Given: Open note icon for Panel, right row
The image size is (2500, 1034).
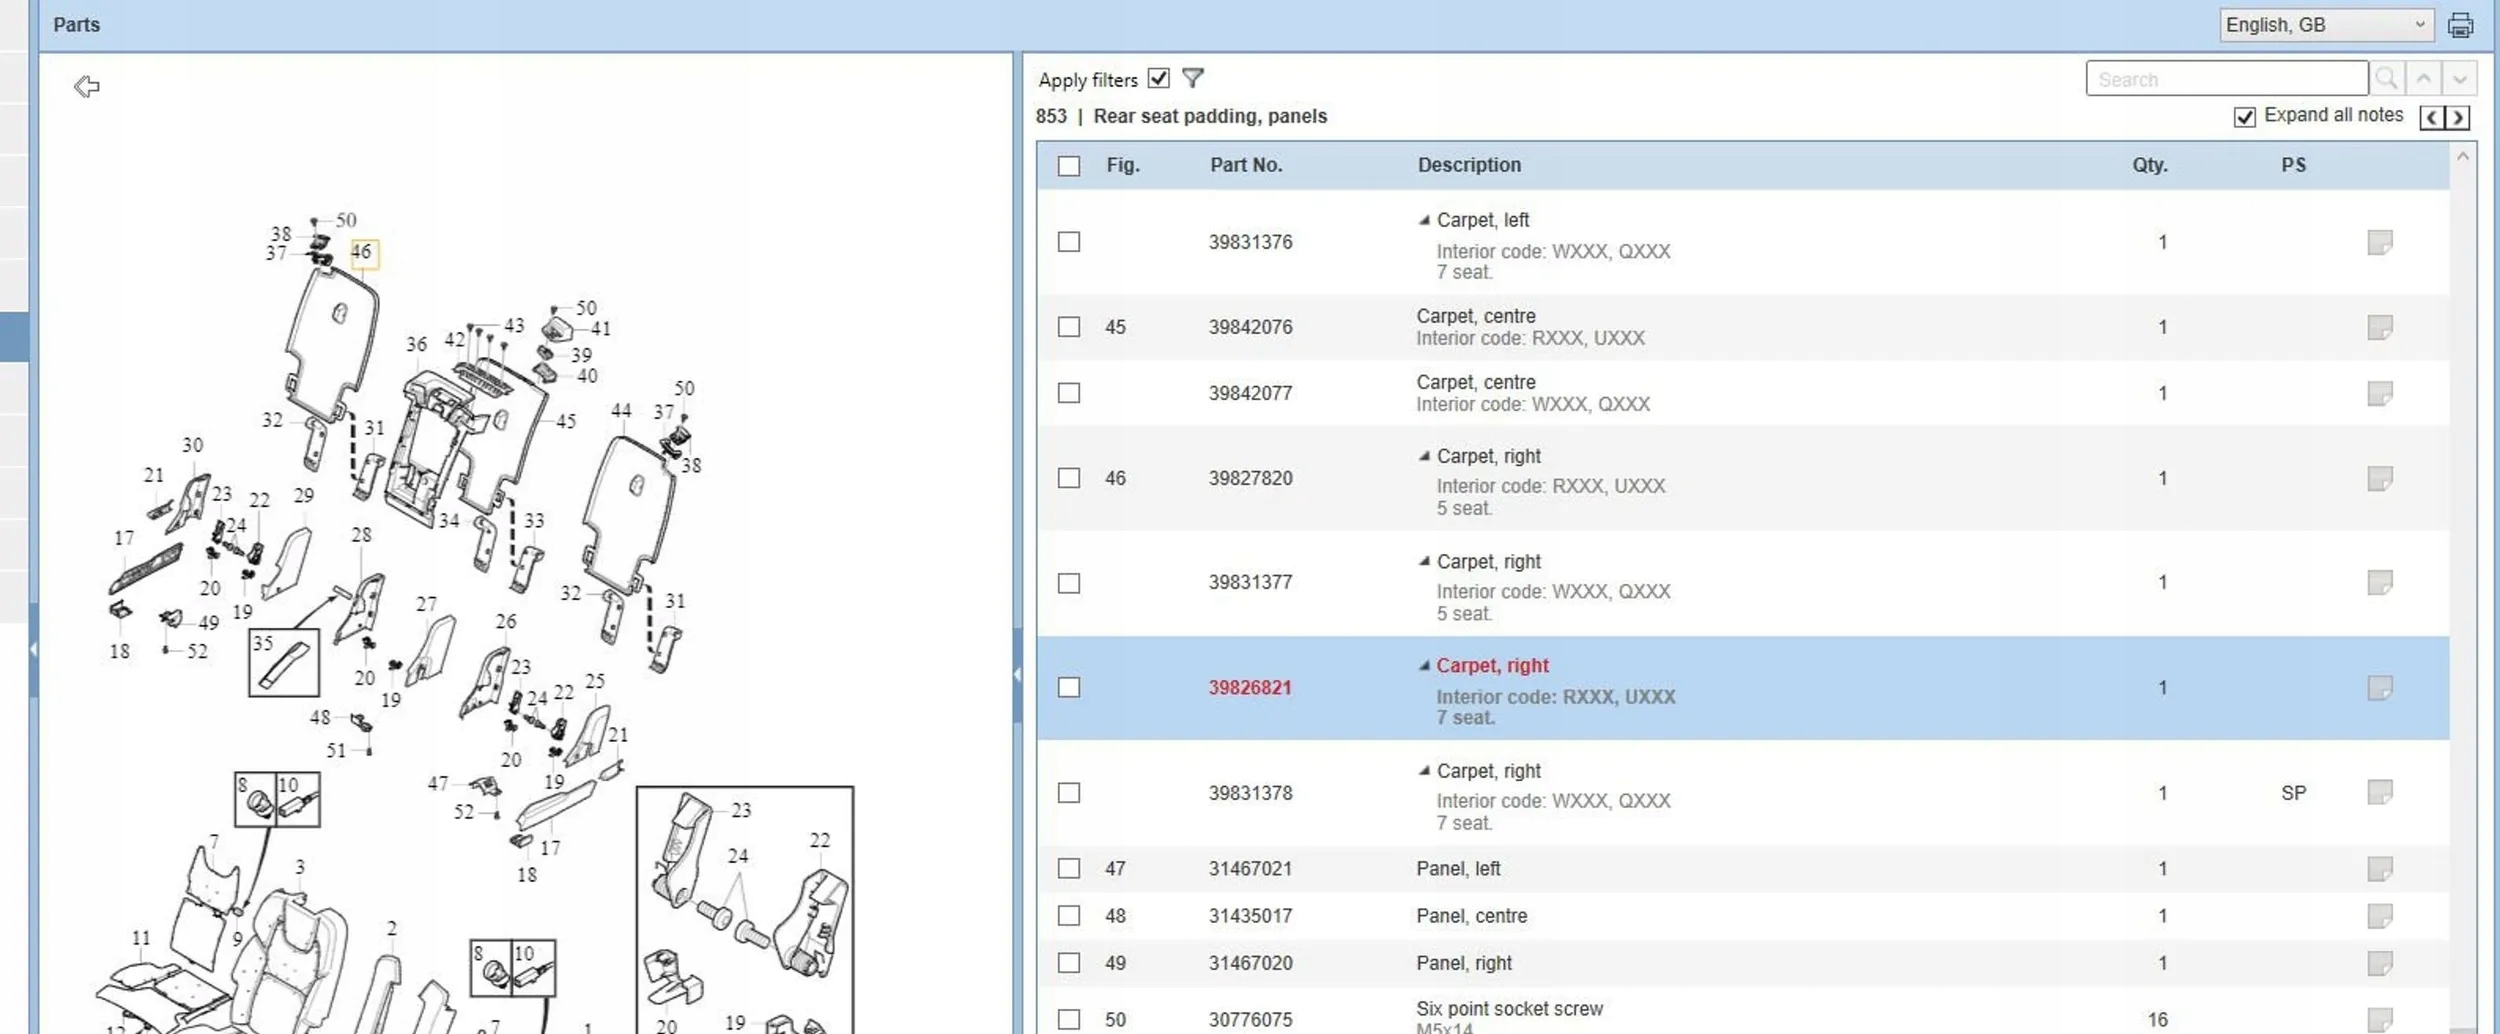Looking at the screenshot, I should [x=2380, y=962].
